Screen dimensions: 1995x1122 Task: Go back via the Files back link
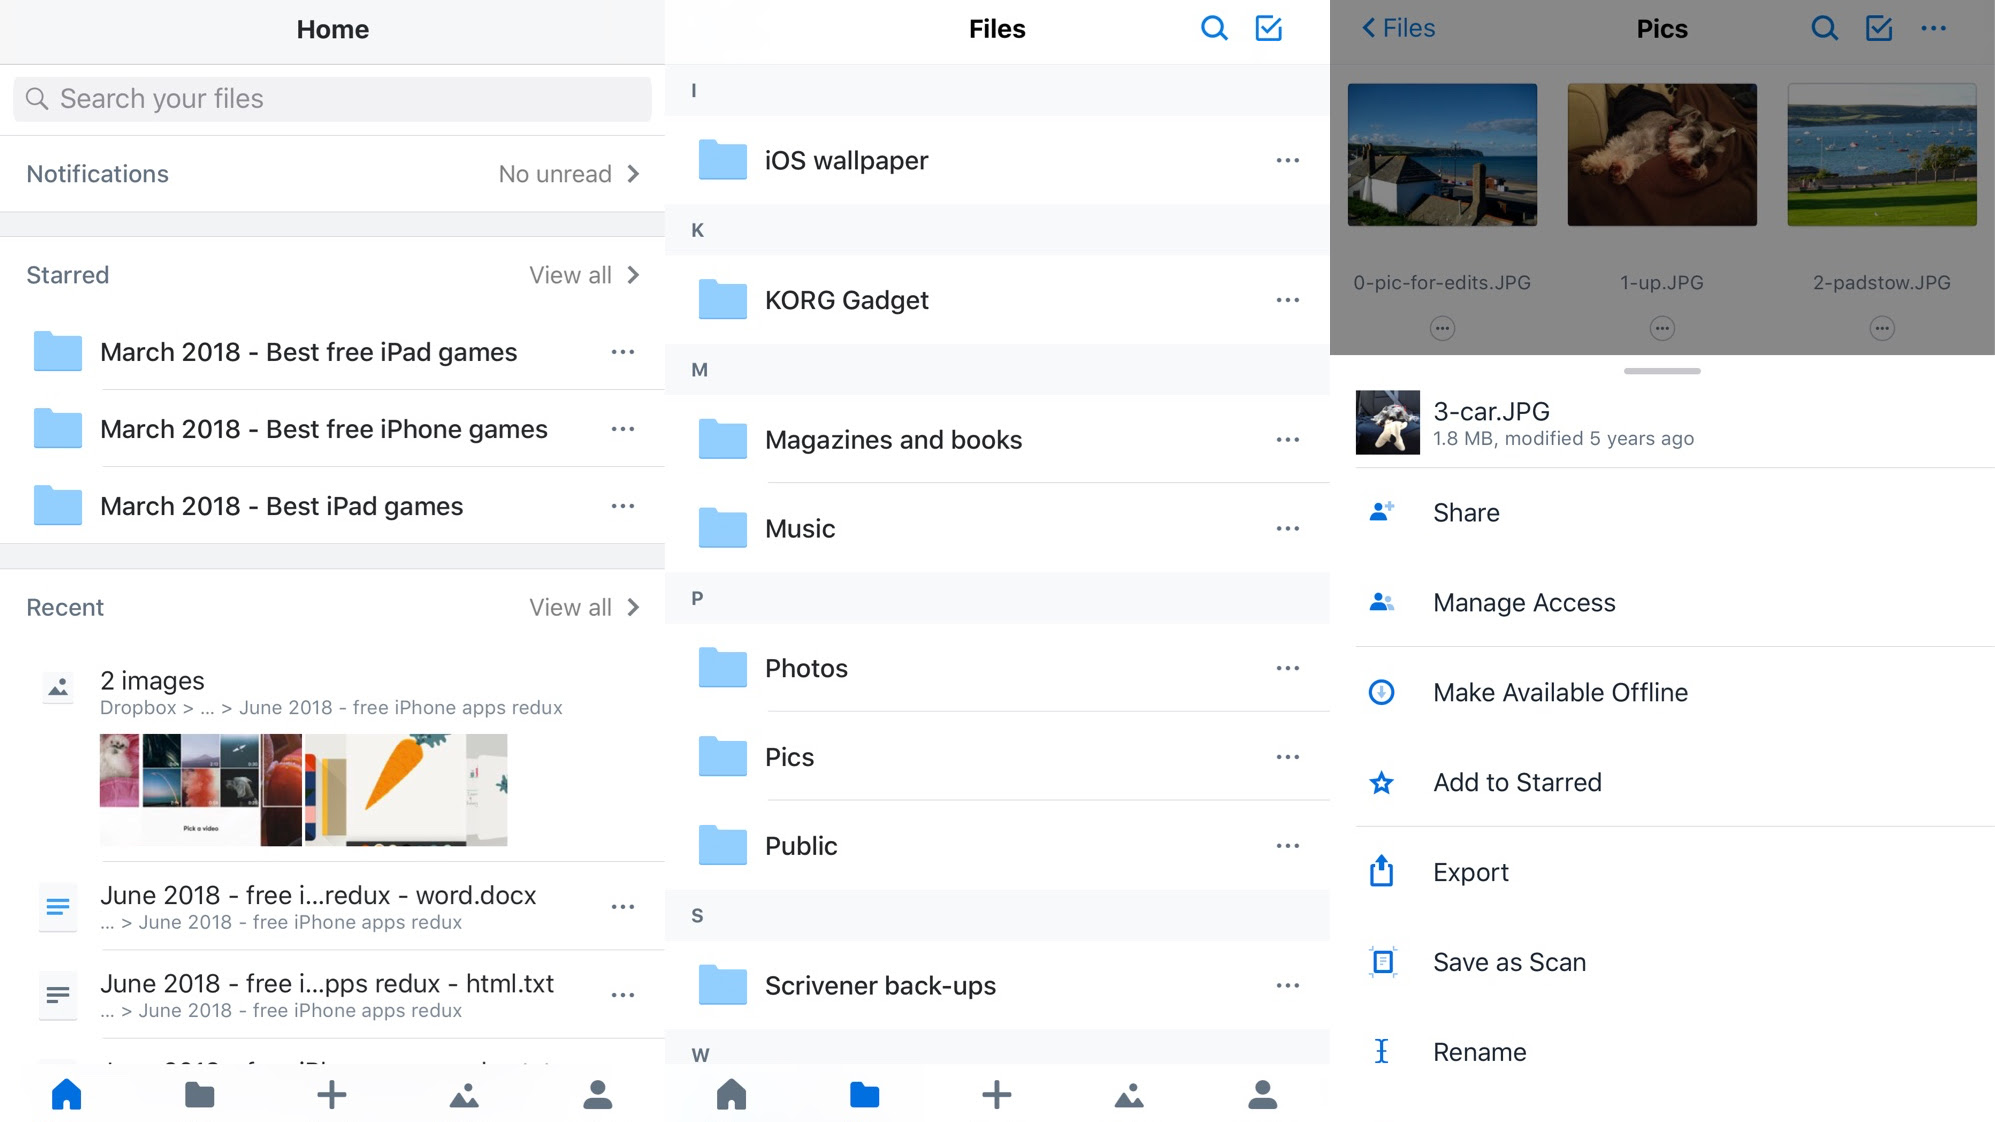click(x=1398, y=28)
